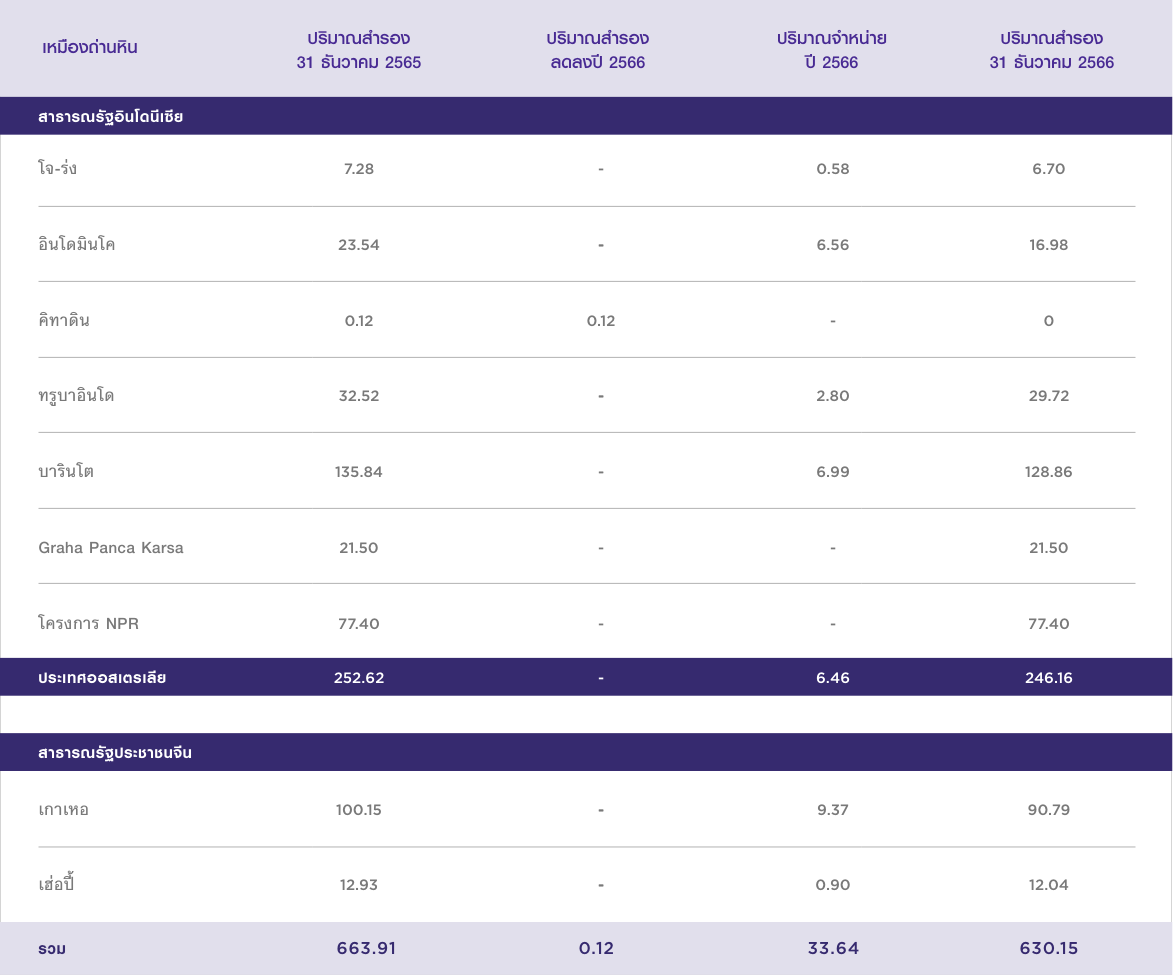Select the row label 'ทรูบาอินโด'

(x=76, y=396)
